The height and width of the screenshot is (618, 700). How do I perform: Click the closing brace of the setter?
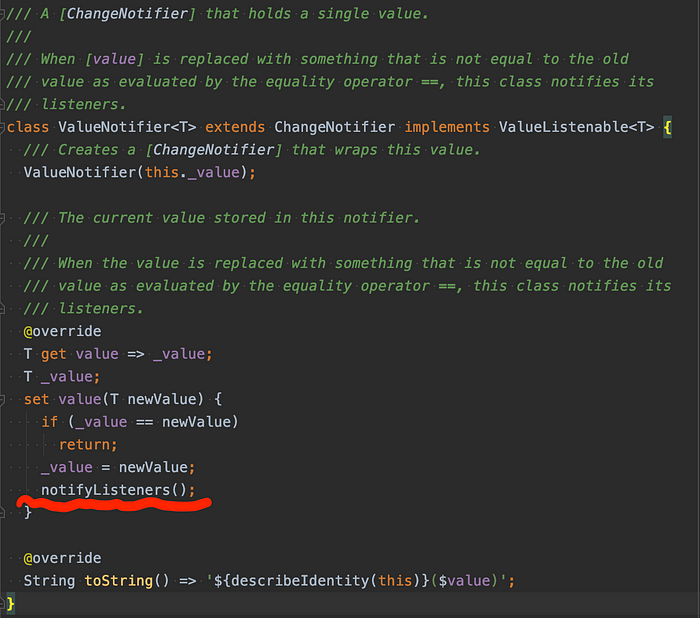pos(28,513)
